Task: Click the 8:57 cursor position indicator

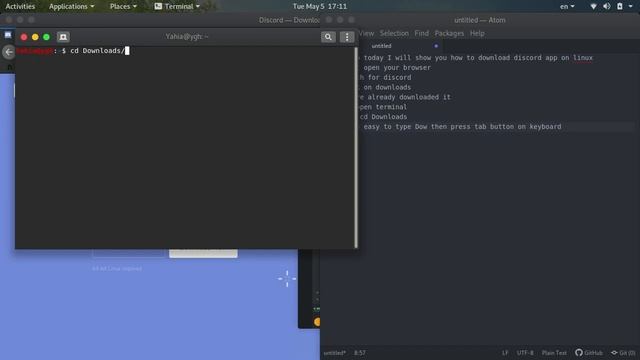Action: click(x=360, y=353)
